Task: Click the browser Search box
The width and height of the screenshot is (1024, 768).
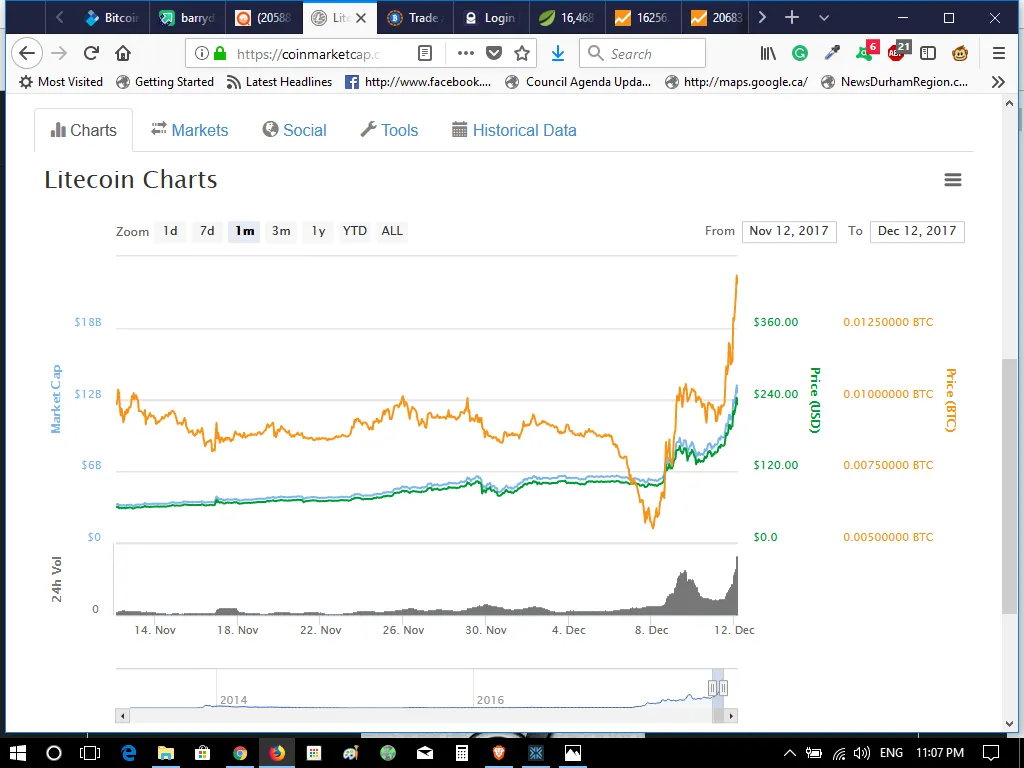Action: (643, 54)
